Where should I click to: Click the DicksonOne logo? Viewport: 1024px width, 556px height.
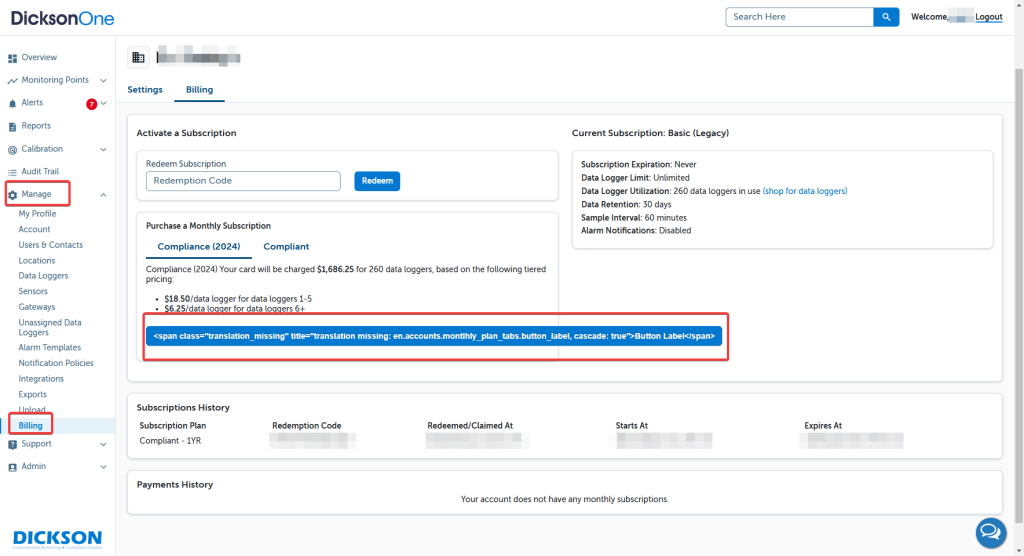click(62, 18)
